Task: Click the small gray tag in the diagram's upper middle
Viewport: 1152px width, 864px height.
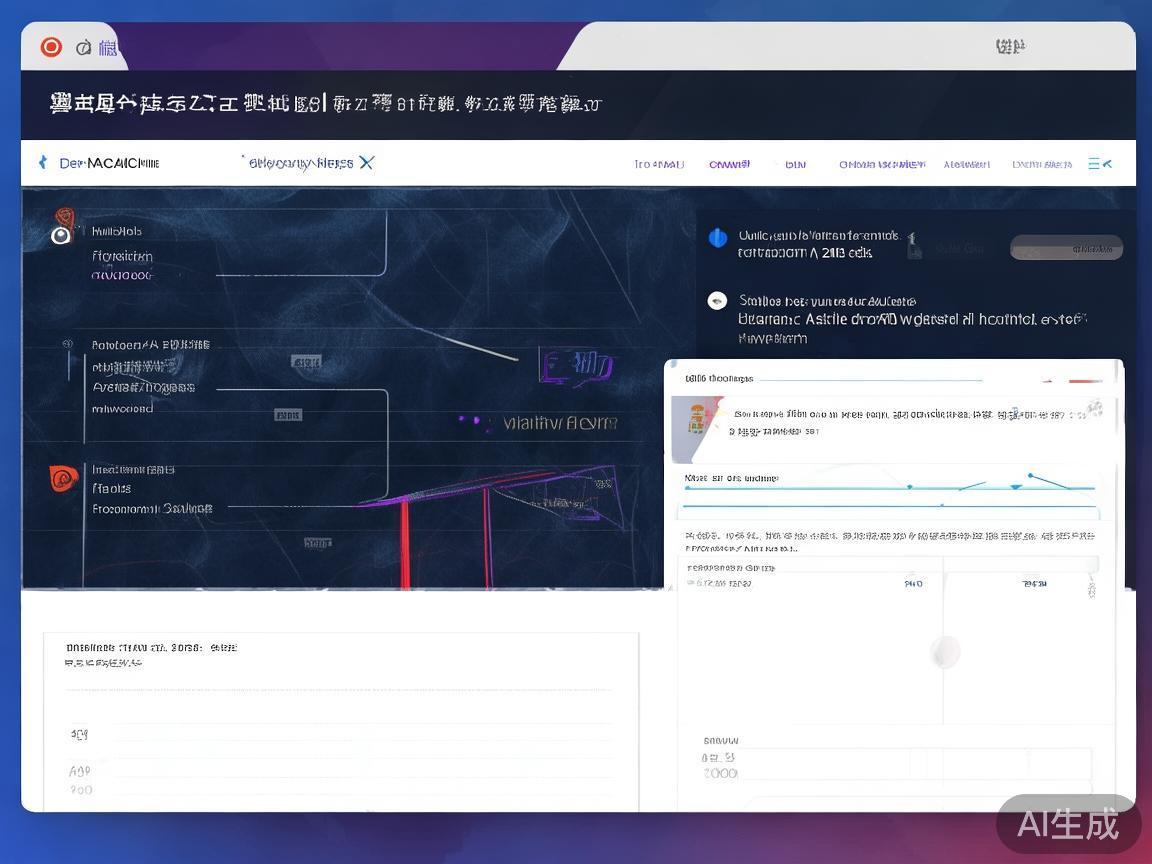Action: click(x=305, y=361)
